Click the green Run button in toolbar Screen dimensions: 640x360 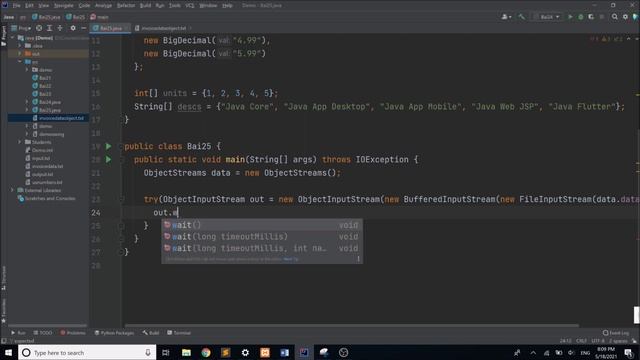tap(570, 17)
